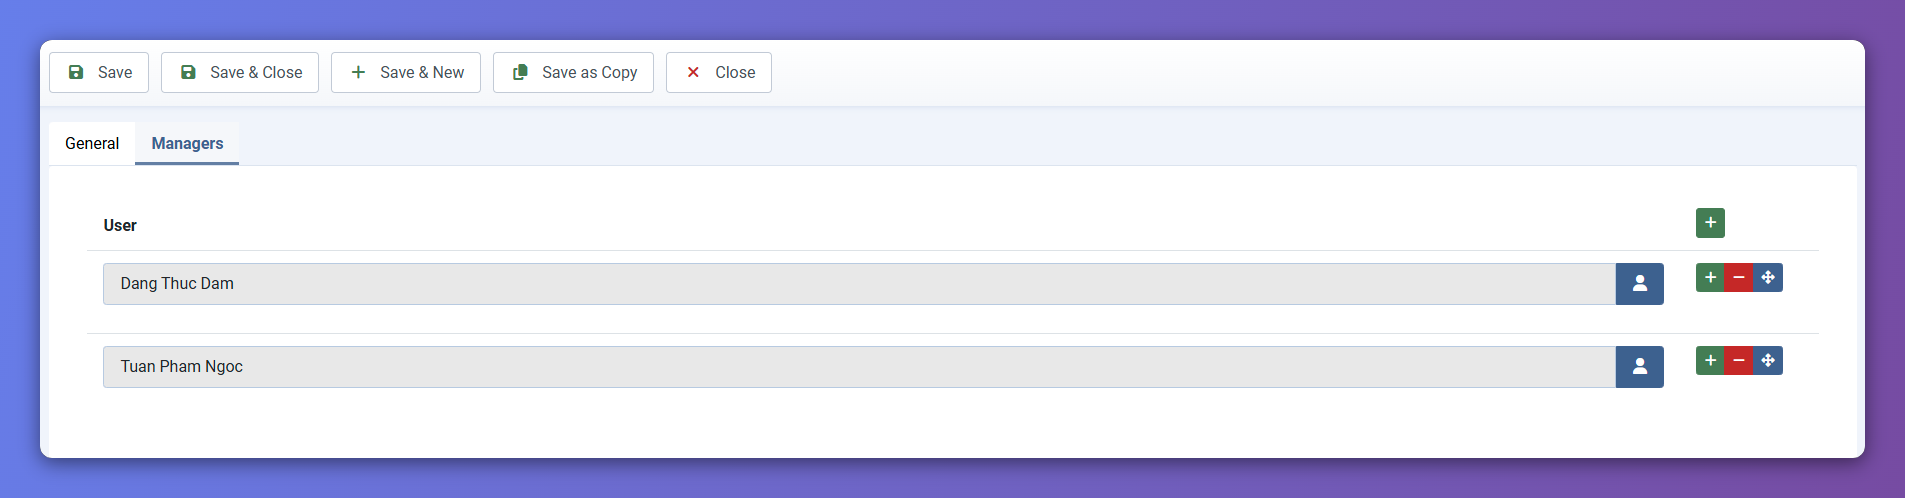Switch to the General tab
The height and width of the screenshot is (498, 1905).
tap(92, 143)
